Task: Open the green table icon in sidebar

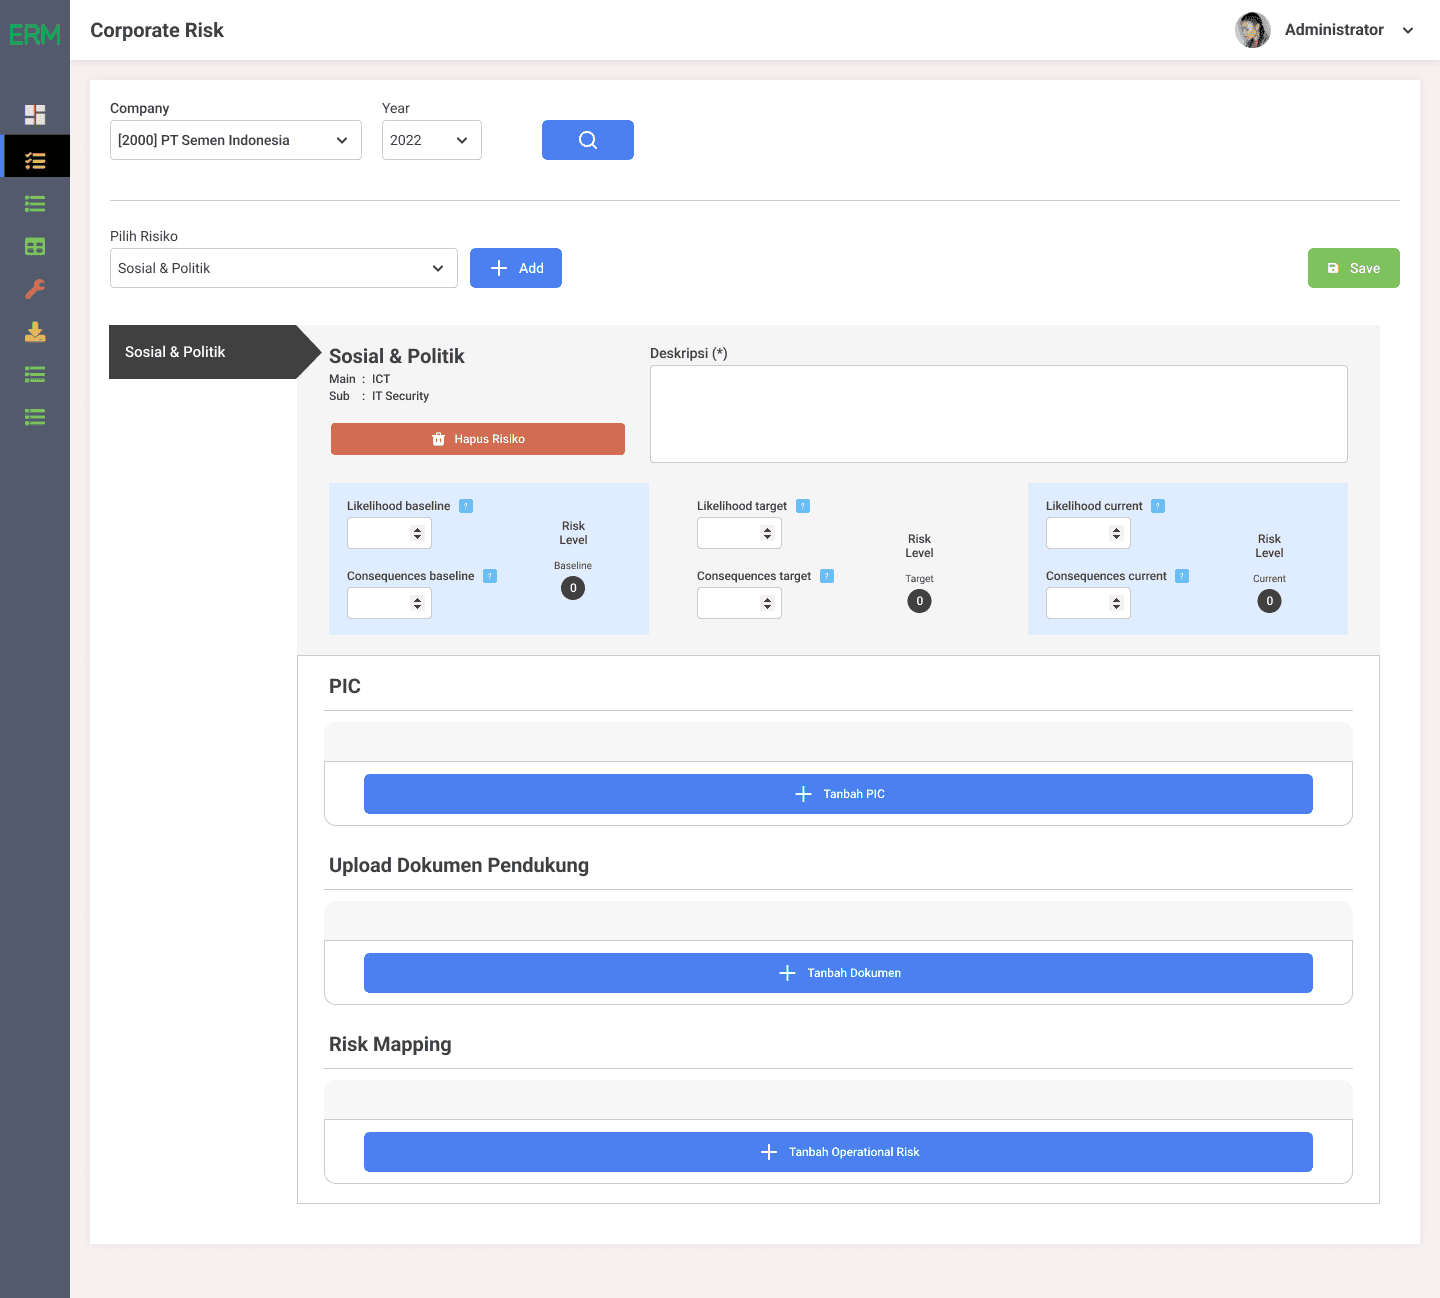Action: pyautogui.click(x=35, y=246)
